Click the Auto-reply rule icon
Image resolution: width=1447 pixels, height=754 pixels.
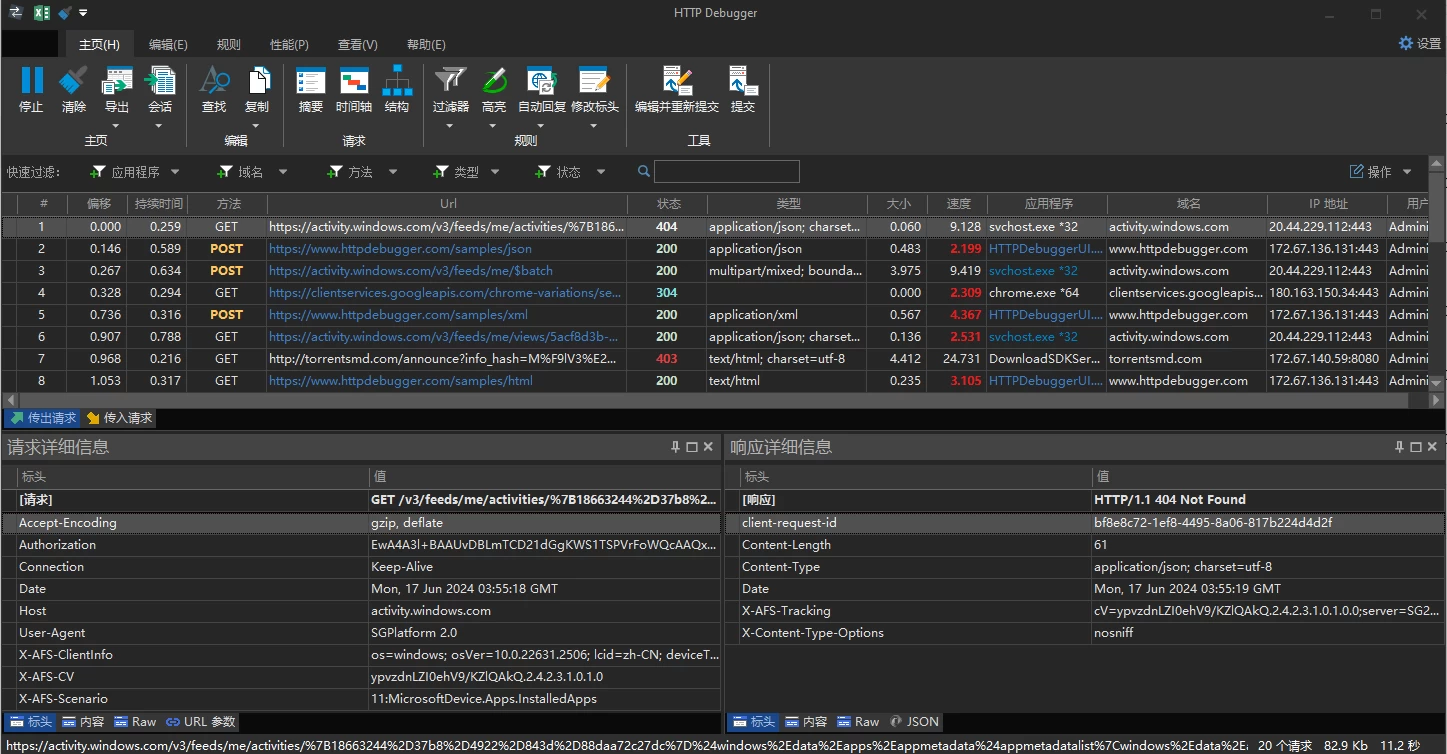pos(541,82)
